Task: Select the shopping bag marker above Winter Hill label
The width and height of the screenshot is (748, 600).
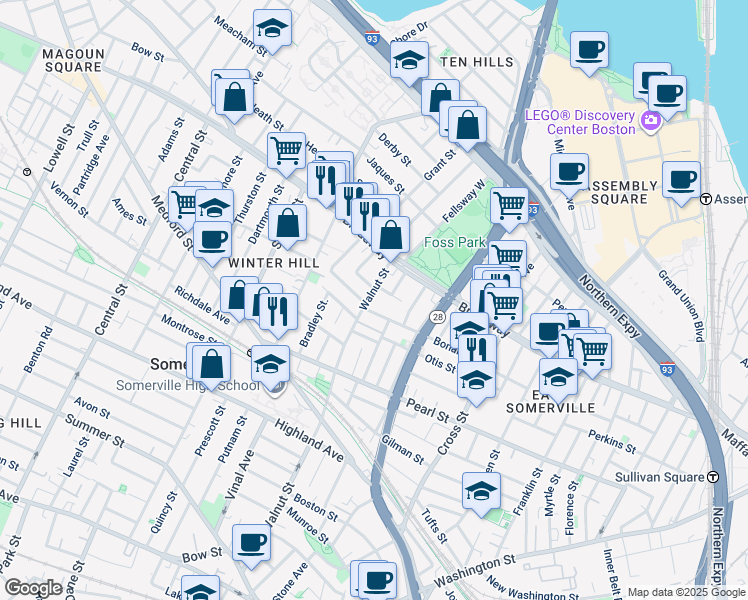Action: [x=288, y=224]
